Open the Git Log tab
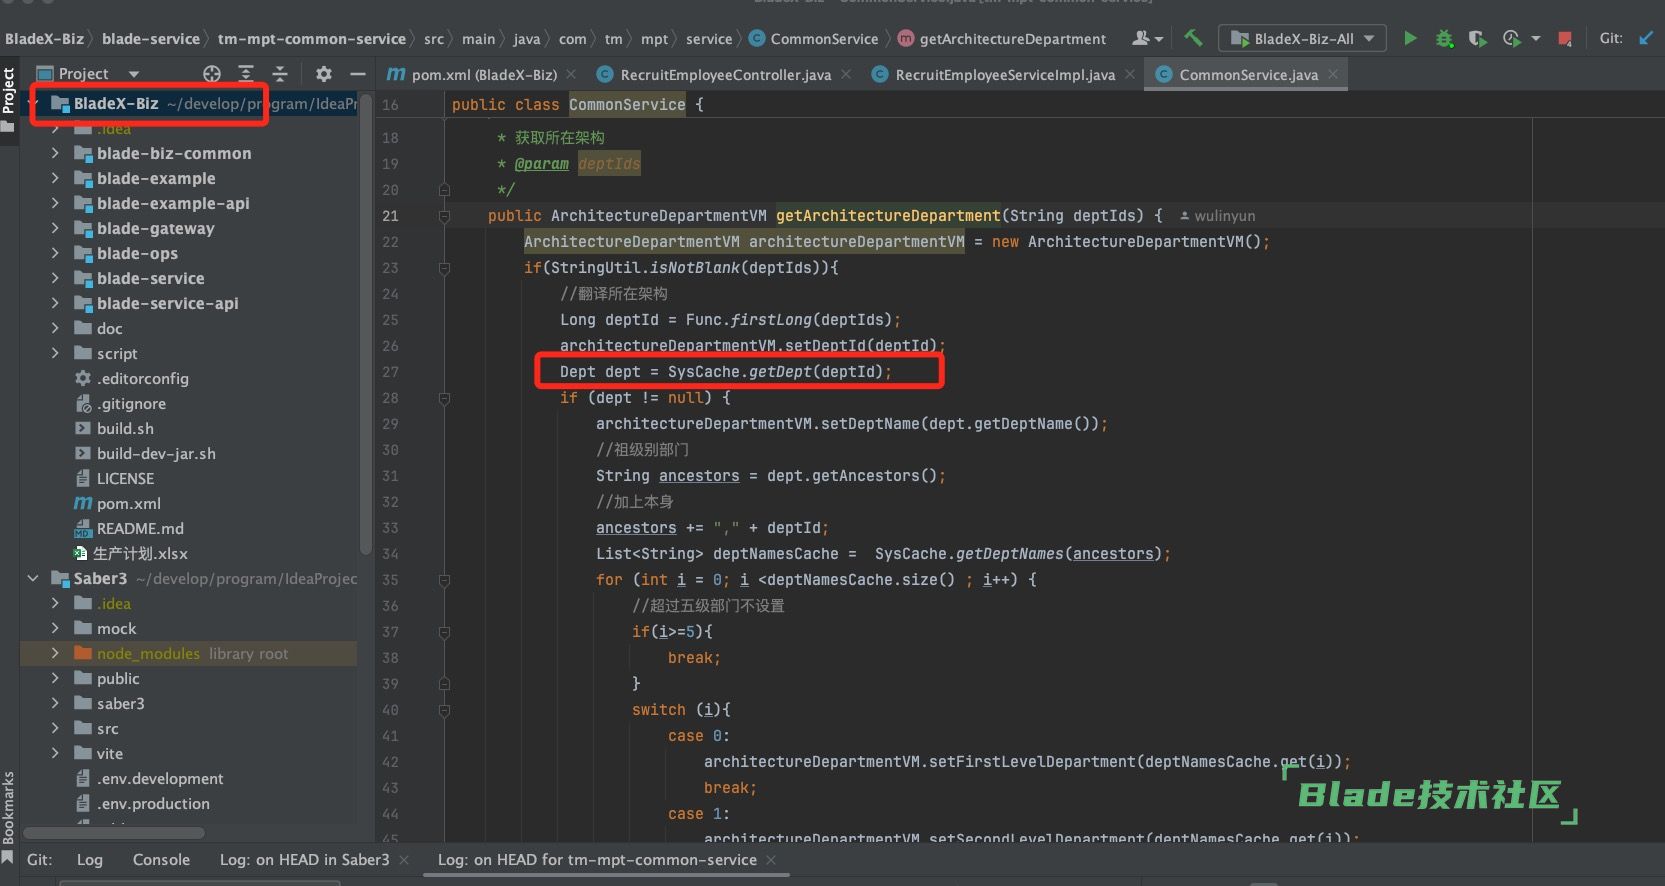 (x=90, y=860)
